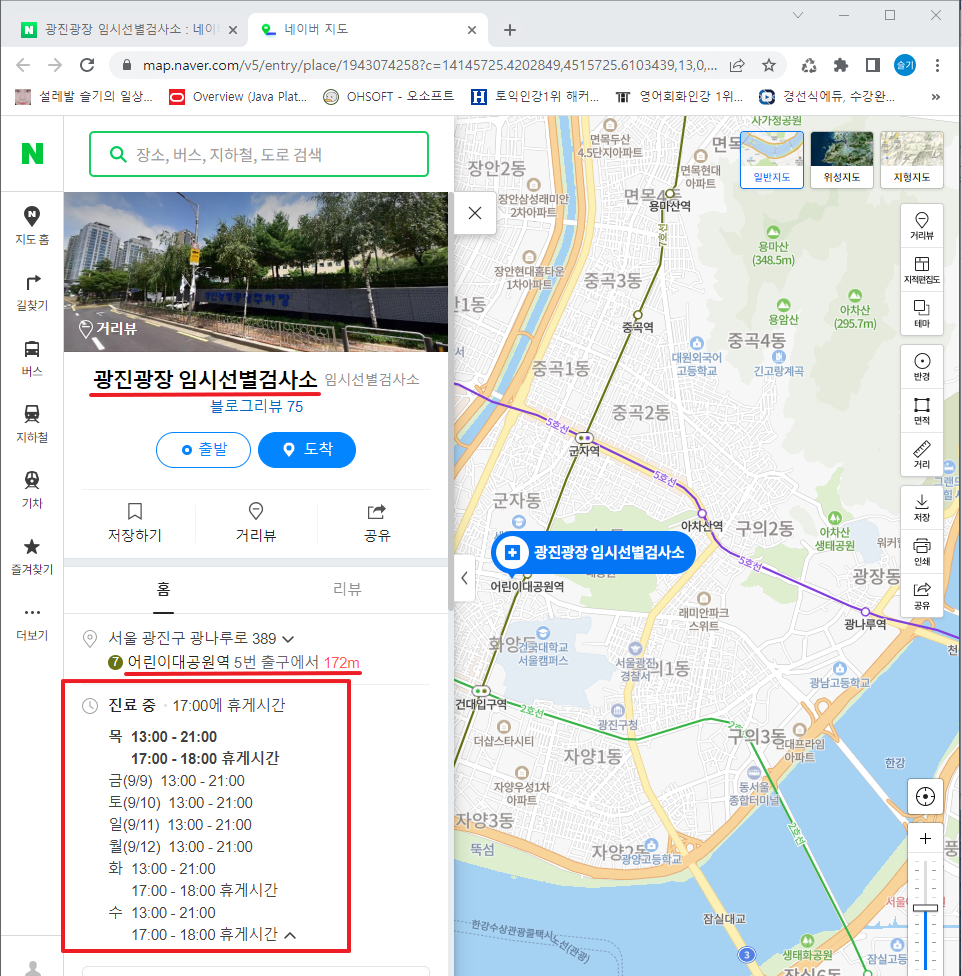Open OHSOFT - 오소프트 bookmark

point(389,96)
